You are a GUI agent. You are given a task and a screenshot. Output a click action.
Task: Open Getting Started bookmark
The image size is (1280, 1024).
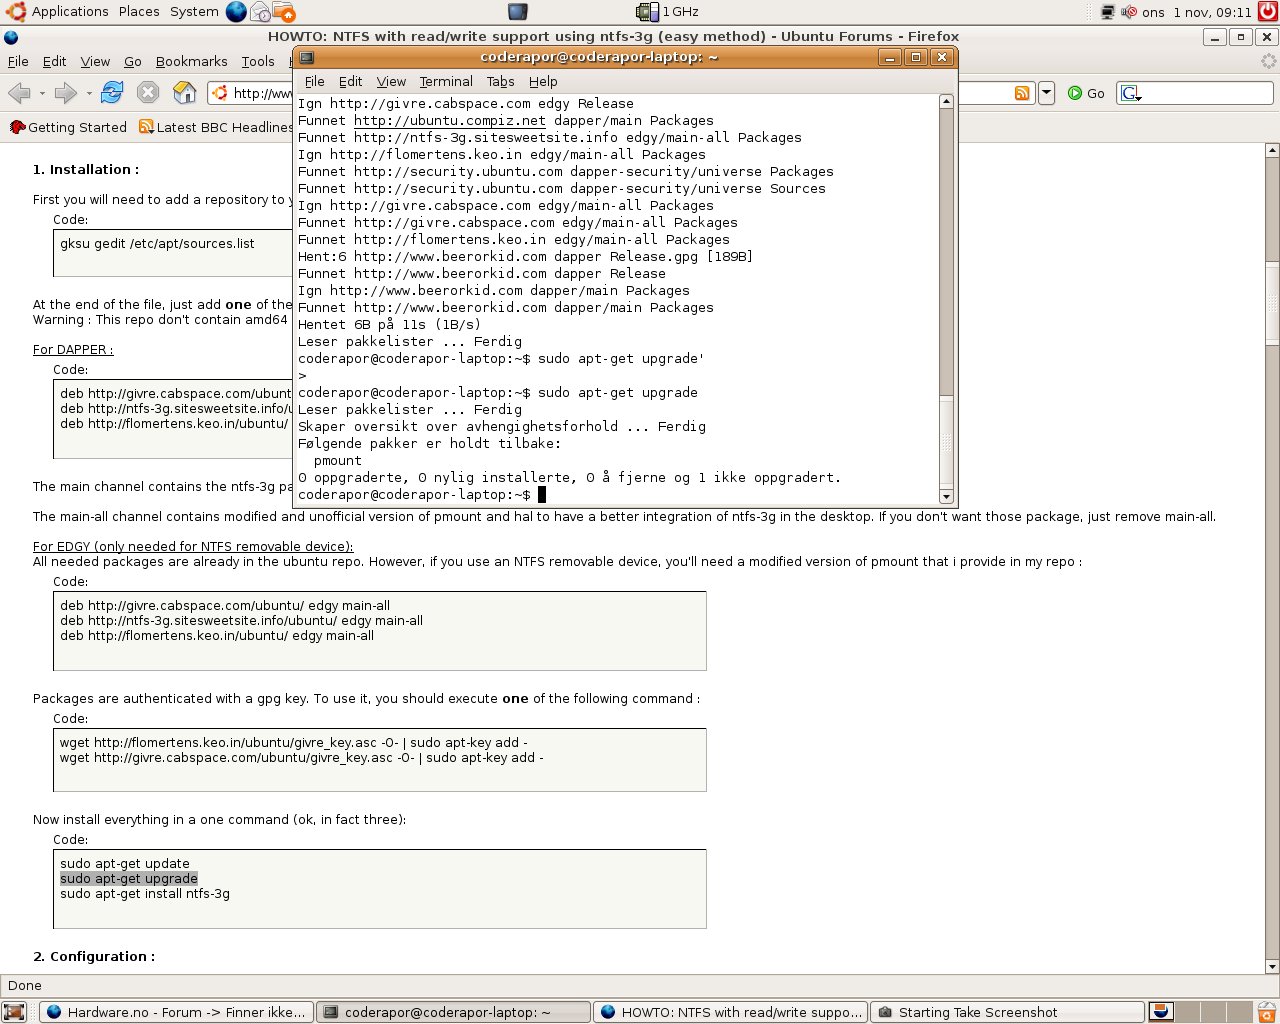pyautogui.click(x=68, y=127)
